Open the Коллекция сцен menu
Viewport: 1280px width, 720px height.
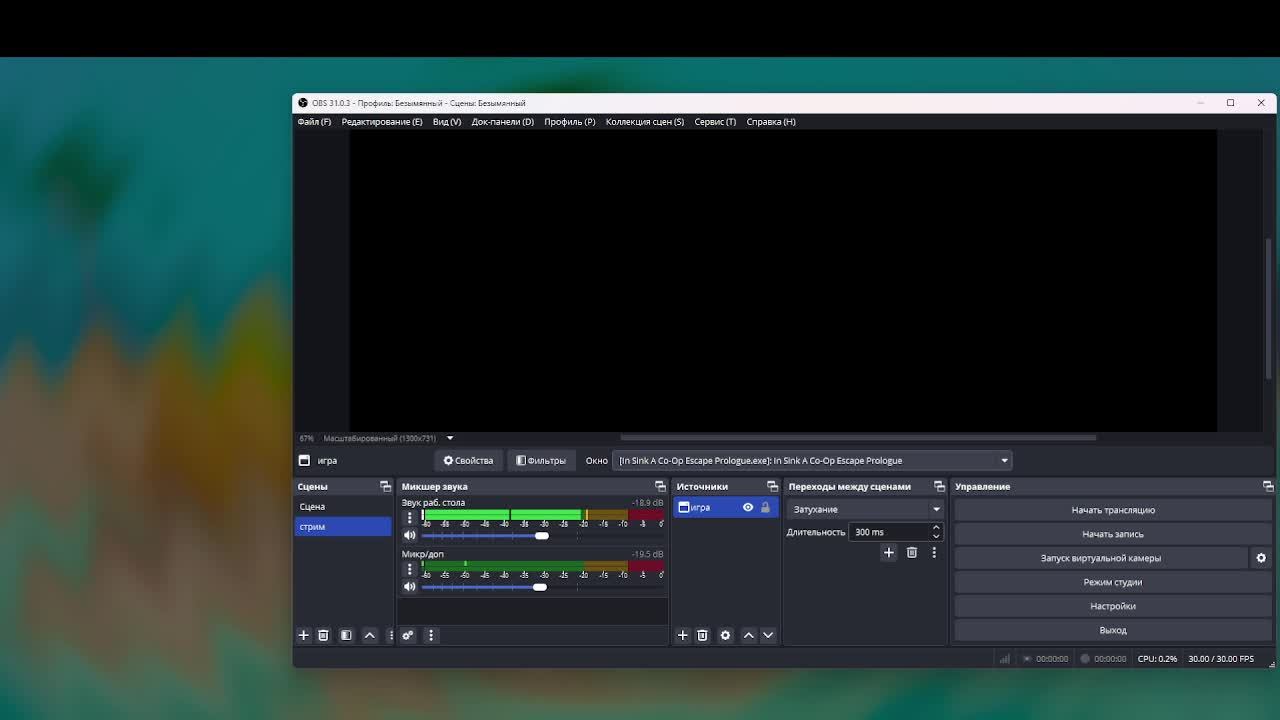[x=645, y=122]
